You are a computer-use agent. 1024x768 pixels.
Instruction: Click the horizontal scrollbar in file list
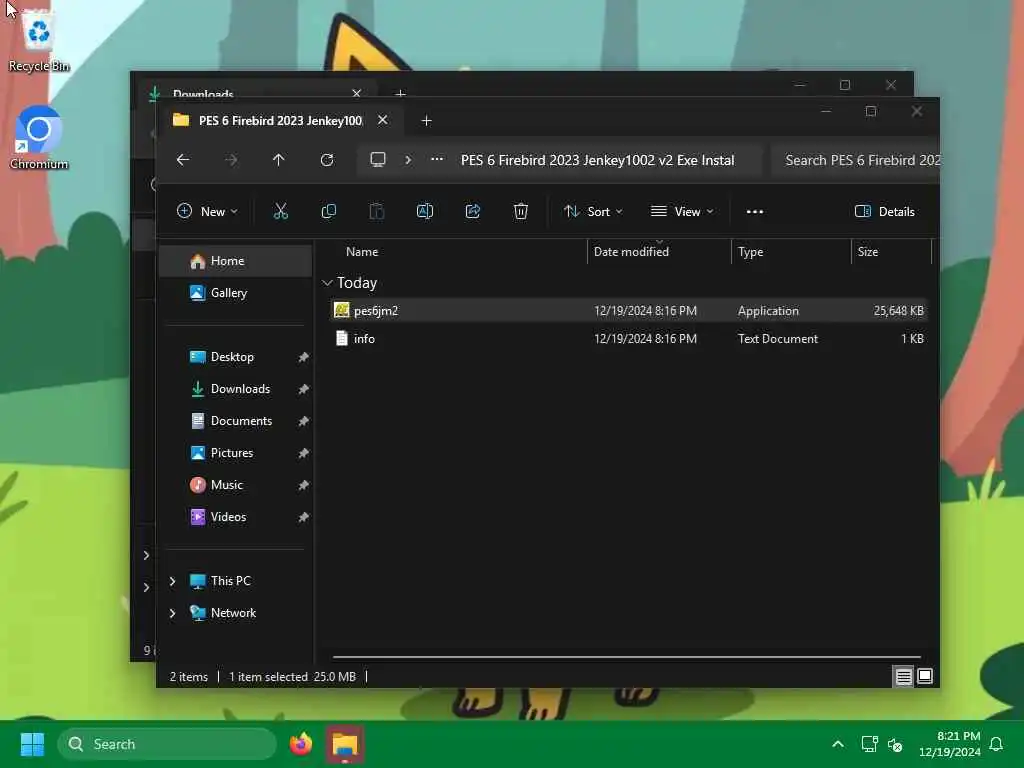click(626, 656)
